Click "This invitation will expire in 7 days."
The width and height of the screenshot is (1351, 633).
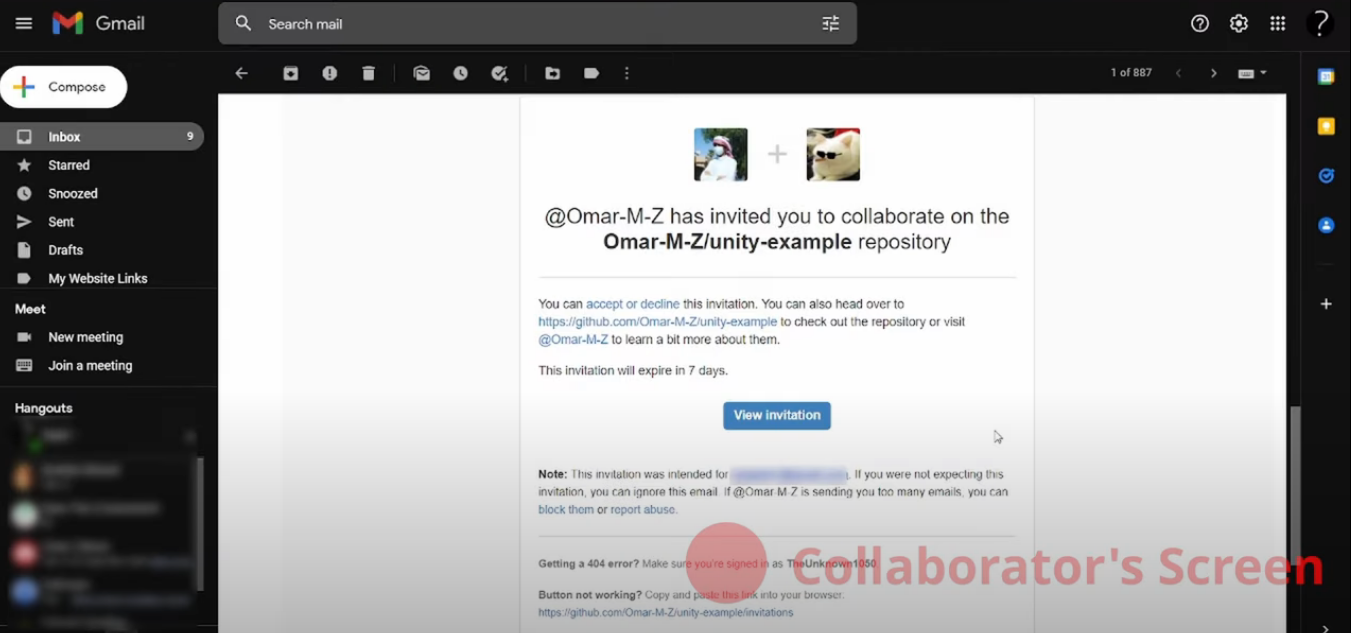point(633,371)
